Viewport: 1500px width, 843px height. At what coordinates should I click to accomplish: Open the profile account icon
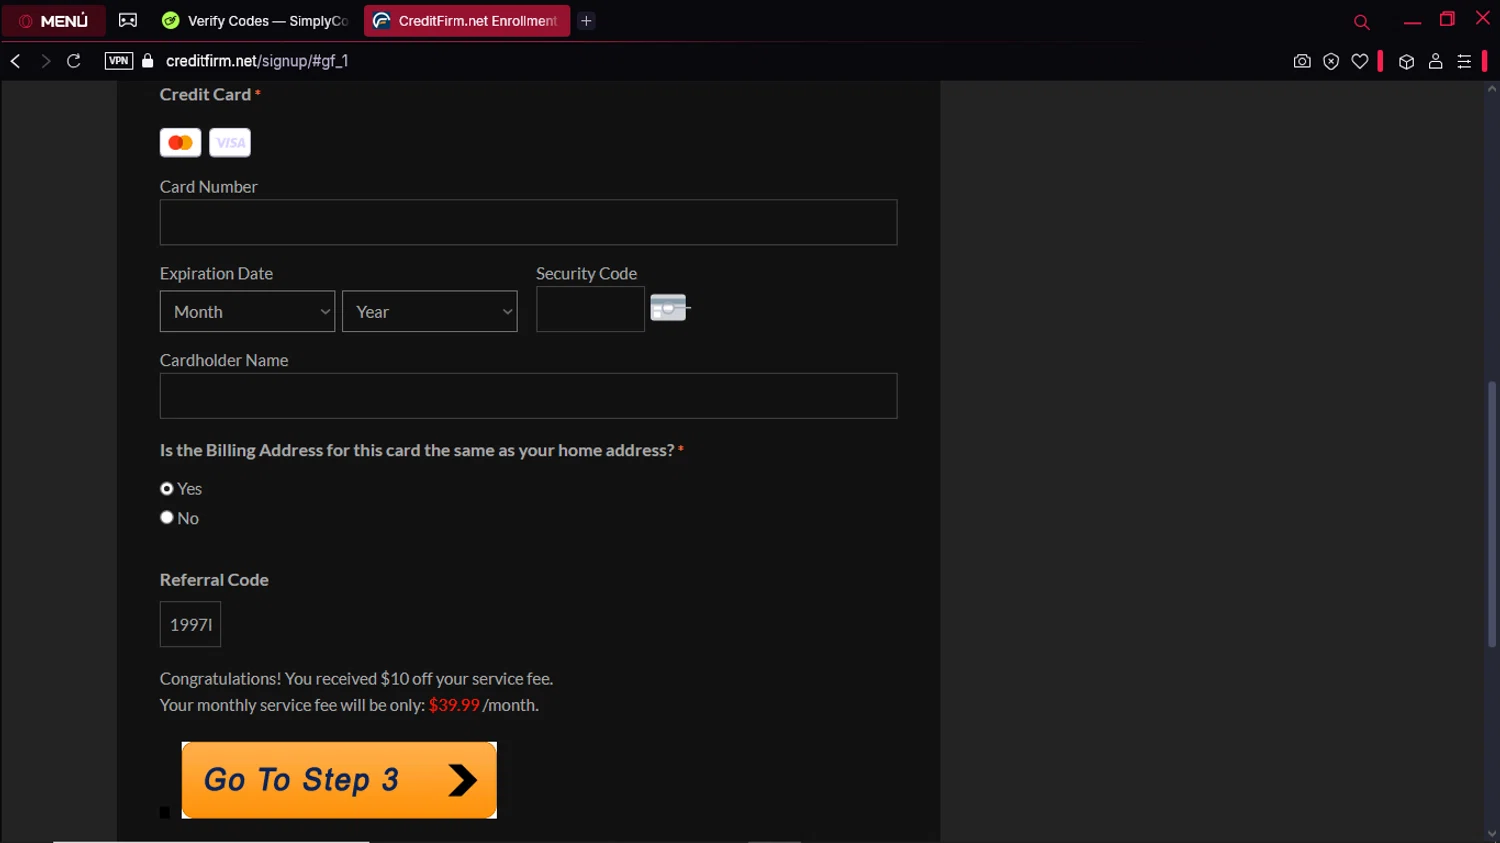tap(1436, 62)
